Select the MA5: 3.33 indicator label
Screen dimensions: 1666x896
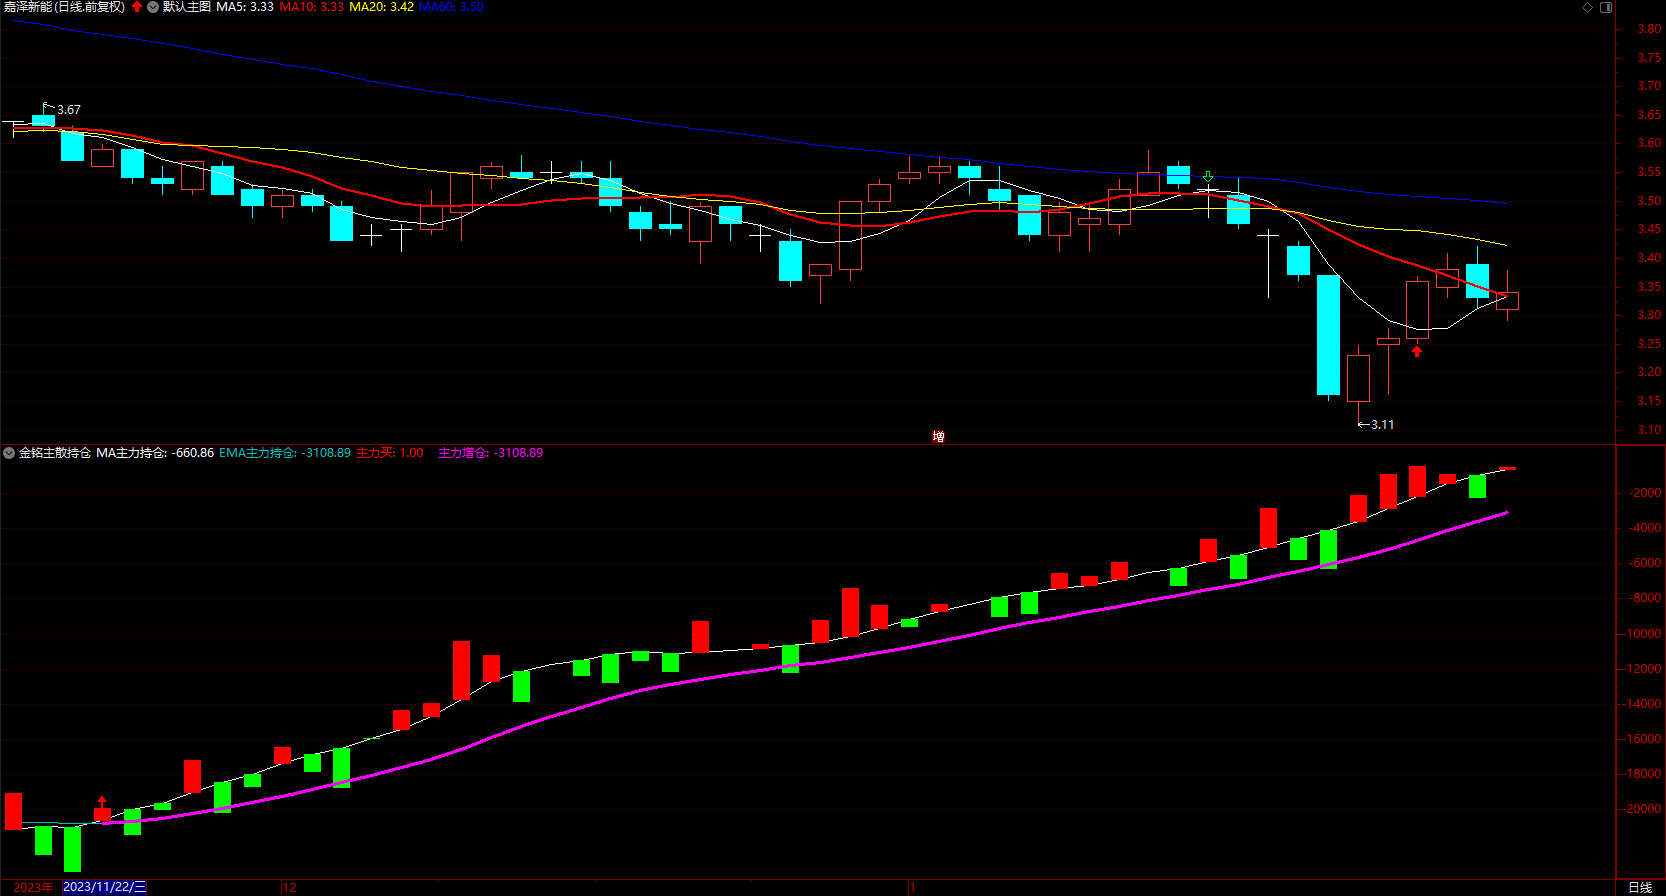click(245, 7)
